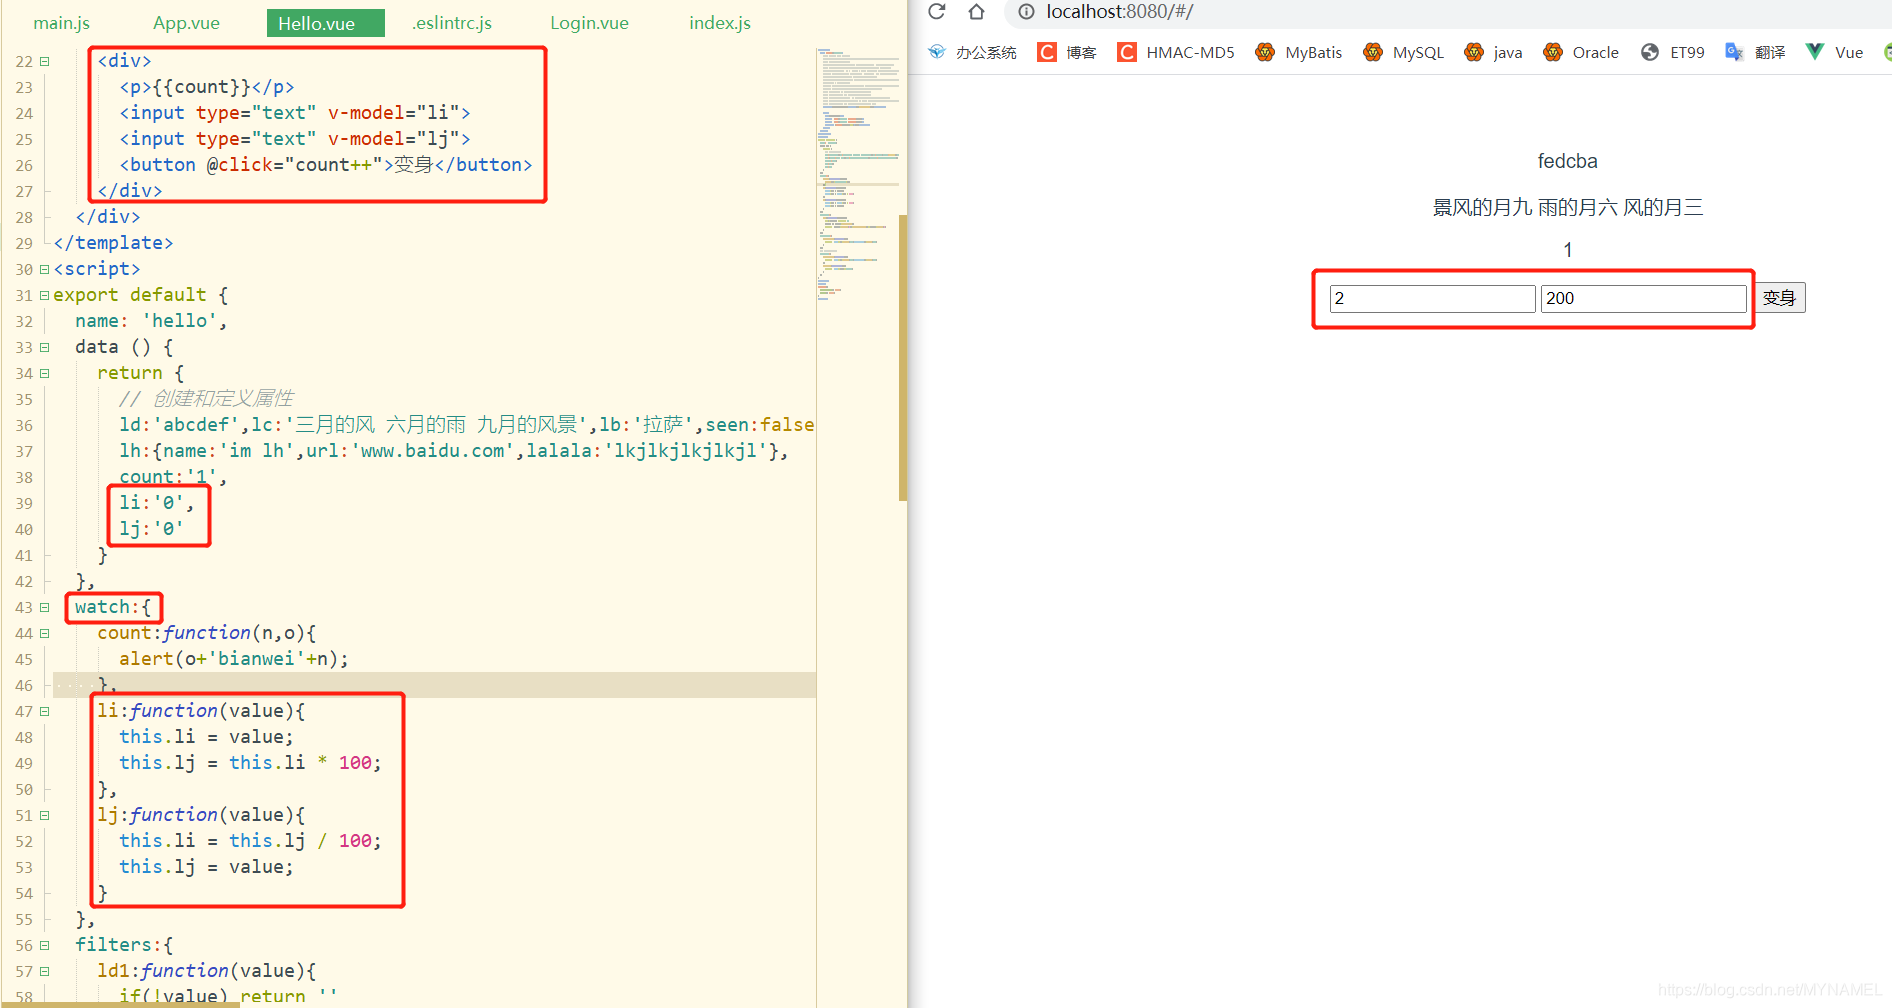Collapse the script block at line 30

click(x=44, y=269)
